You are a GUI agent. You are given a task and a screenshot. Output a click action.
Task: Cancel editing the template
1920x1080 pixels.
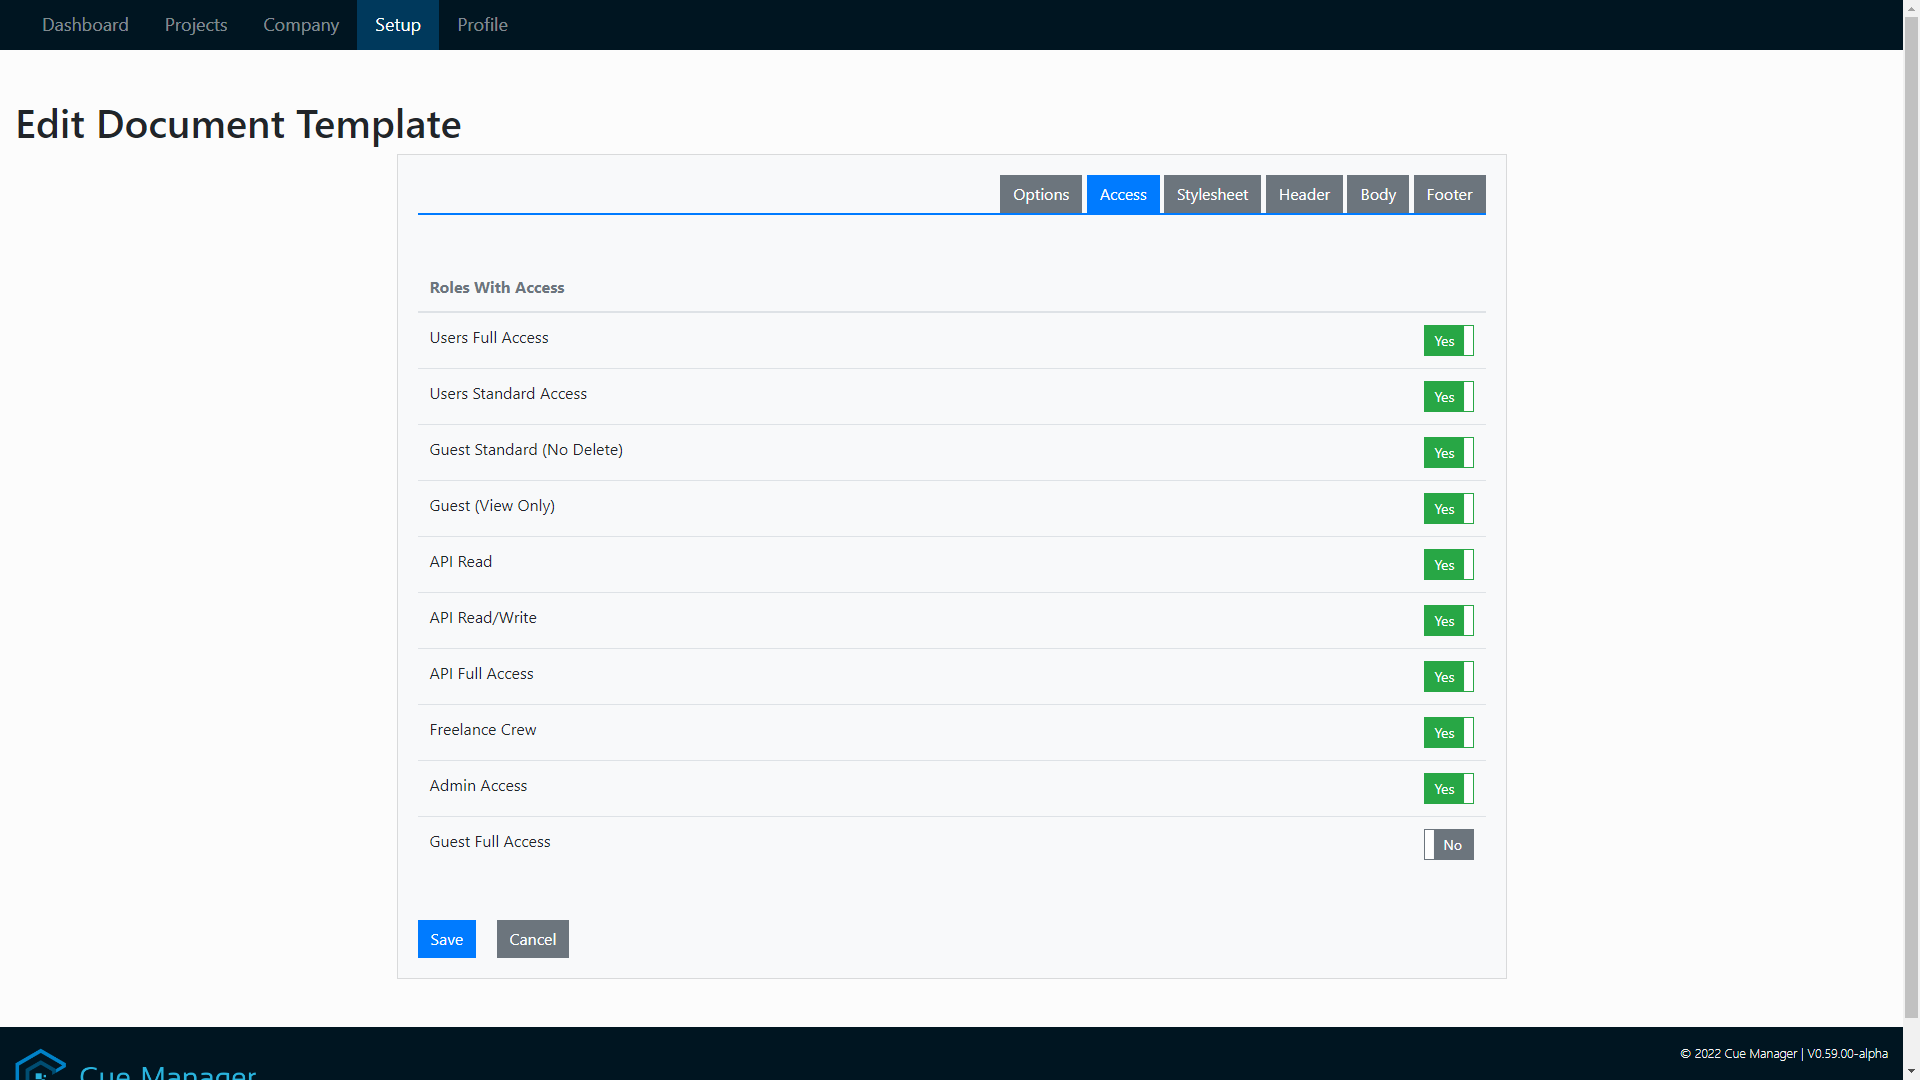(x=532, y=938)
